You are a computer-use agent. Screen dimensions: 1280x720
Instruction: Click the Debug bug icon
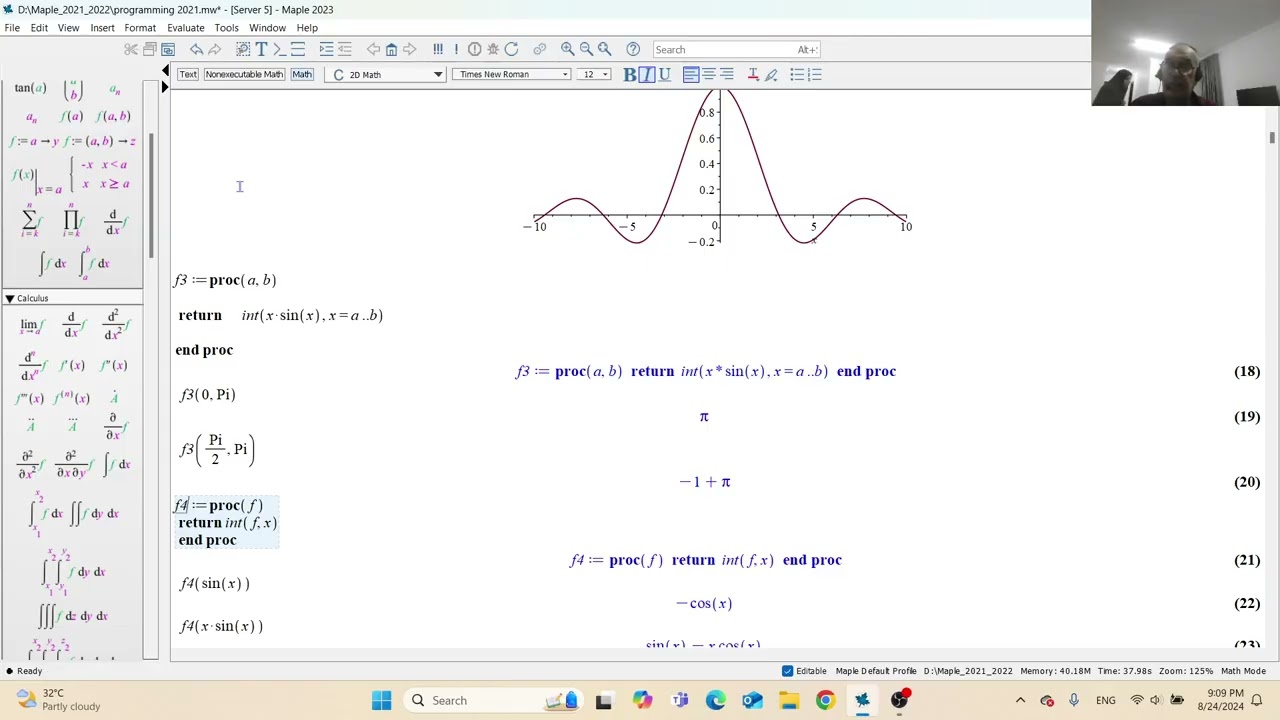[x=493, y=49]
